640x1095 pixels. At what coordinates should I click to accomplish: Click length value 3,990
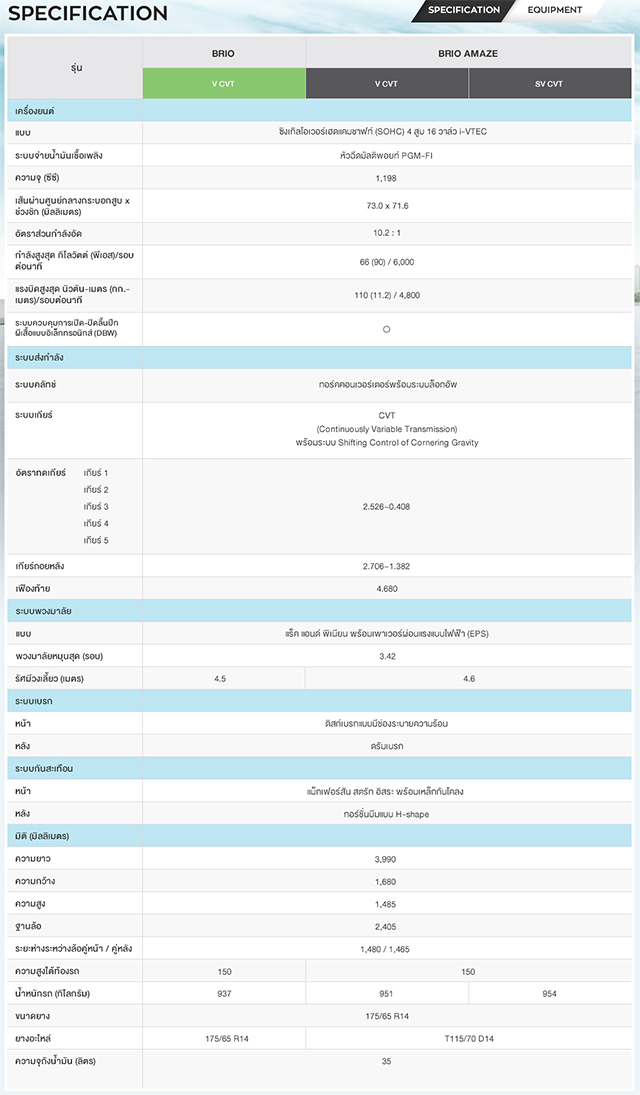[386, 860]
